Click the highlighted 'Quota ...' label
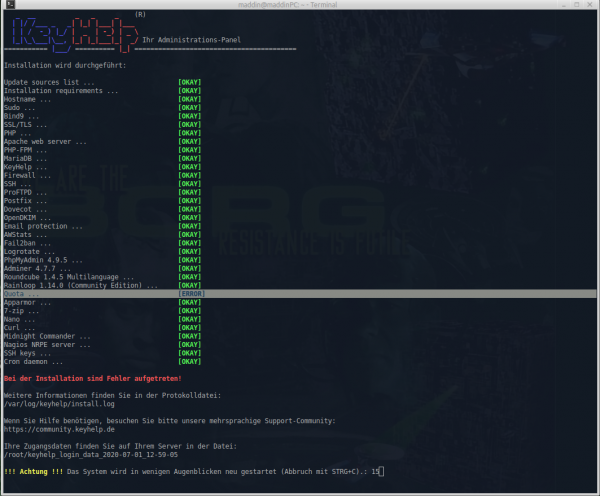600x496 pixels. pyautogui.click(x=21, y=294)
